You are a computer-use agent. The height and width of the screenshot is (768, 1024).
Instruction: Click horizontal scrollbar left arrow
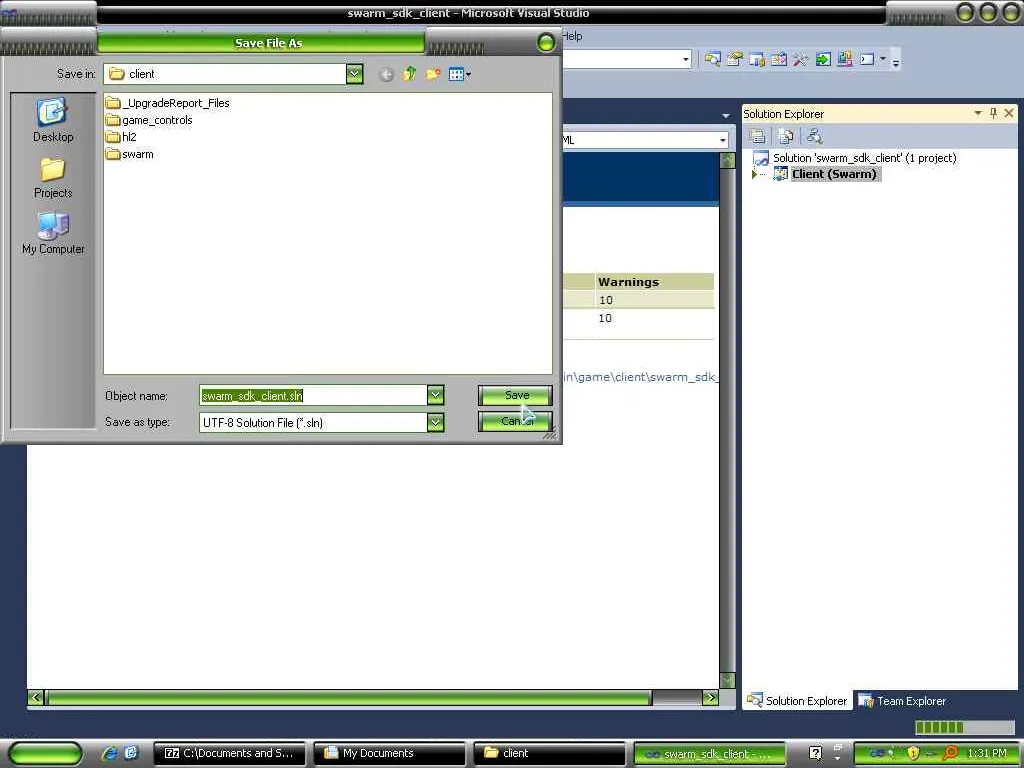(x=36, y=697)
